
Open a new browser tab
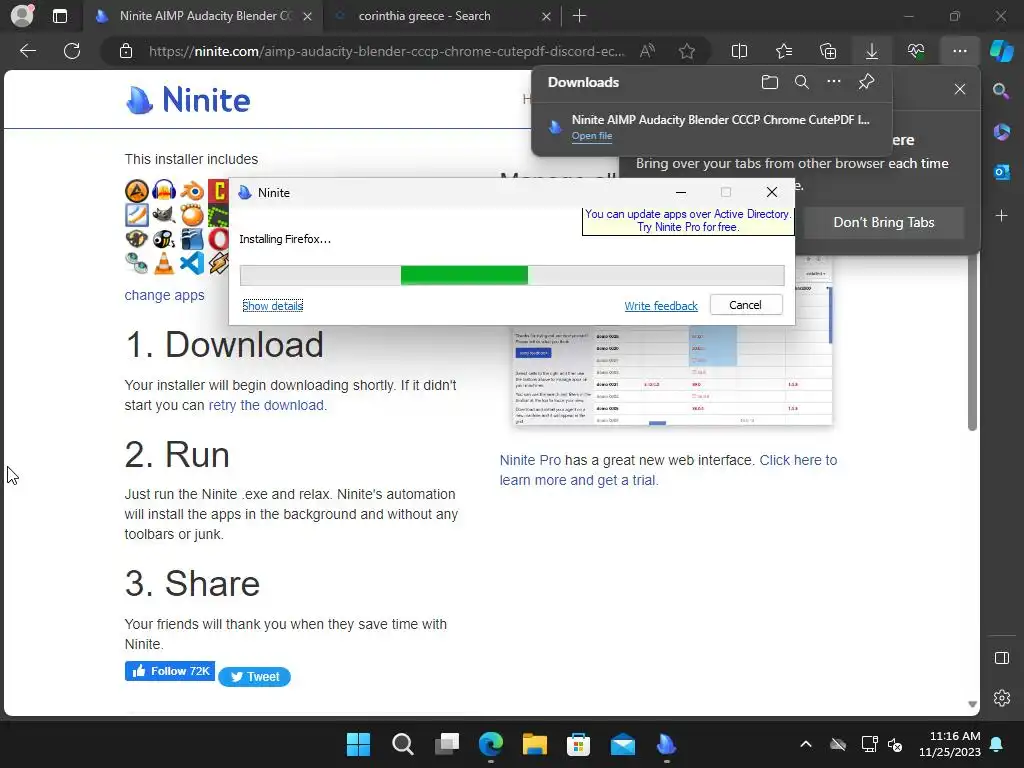point(579,16)
